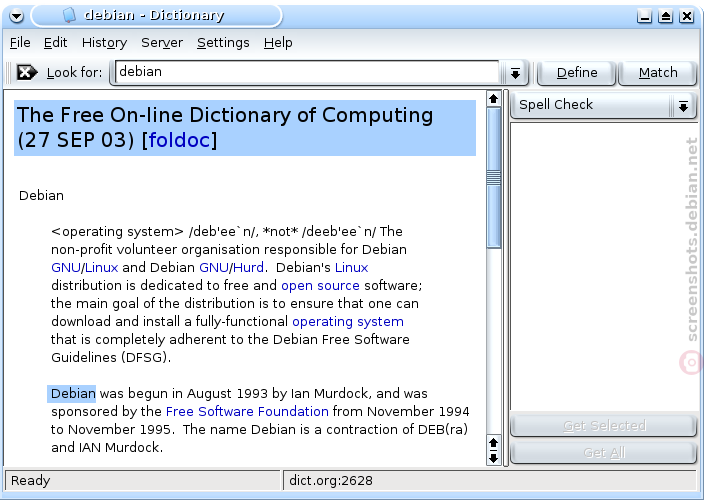This screenshot has width=704, height=500.
Task: Click the Look for label
Action: tap(74, 73)
